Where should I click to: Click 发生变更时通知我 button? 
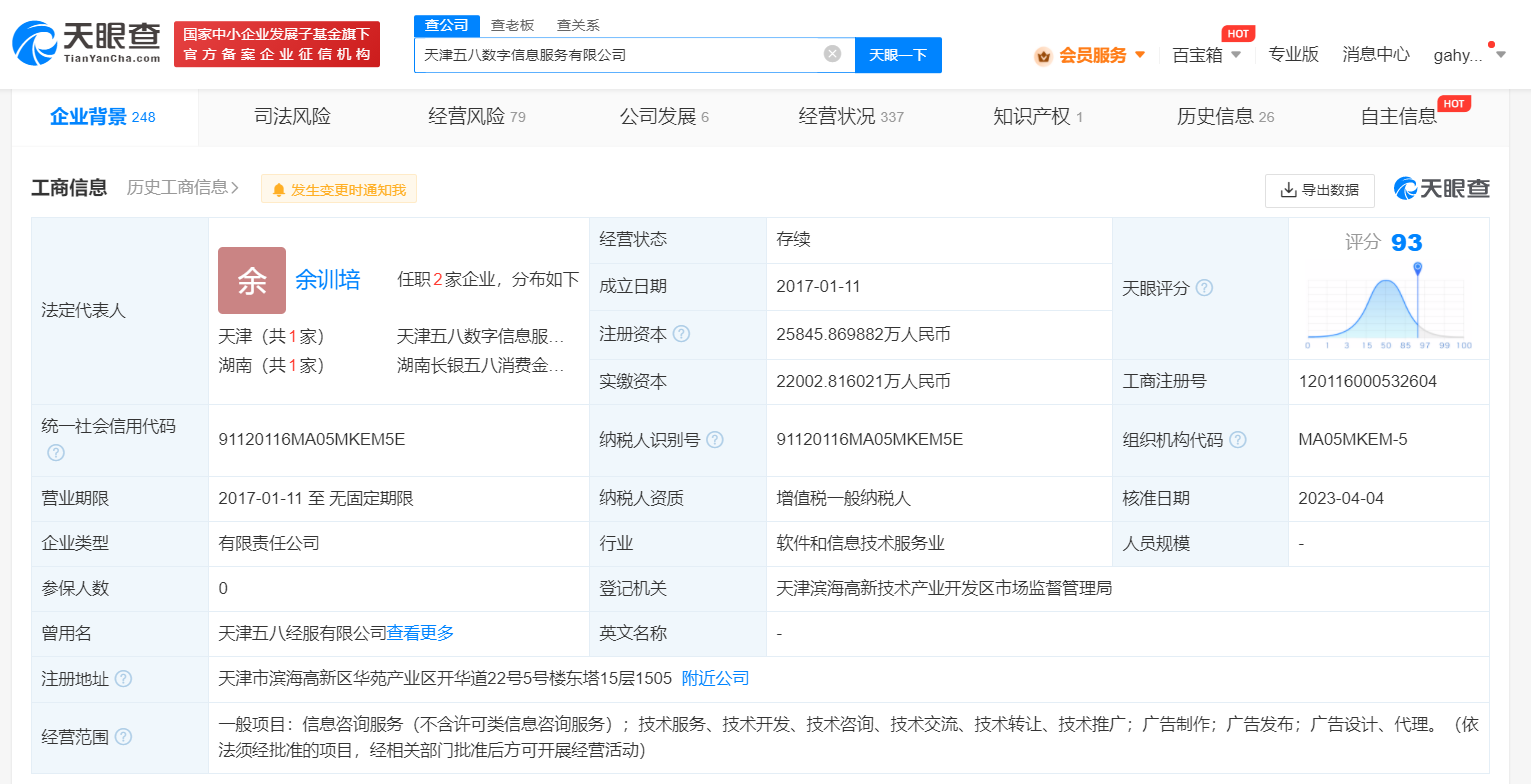coord(339,189)
